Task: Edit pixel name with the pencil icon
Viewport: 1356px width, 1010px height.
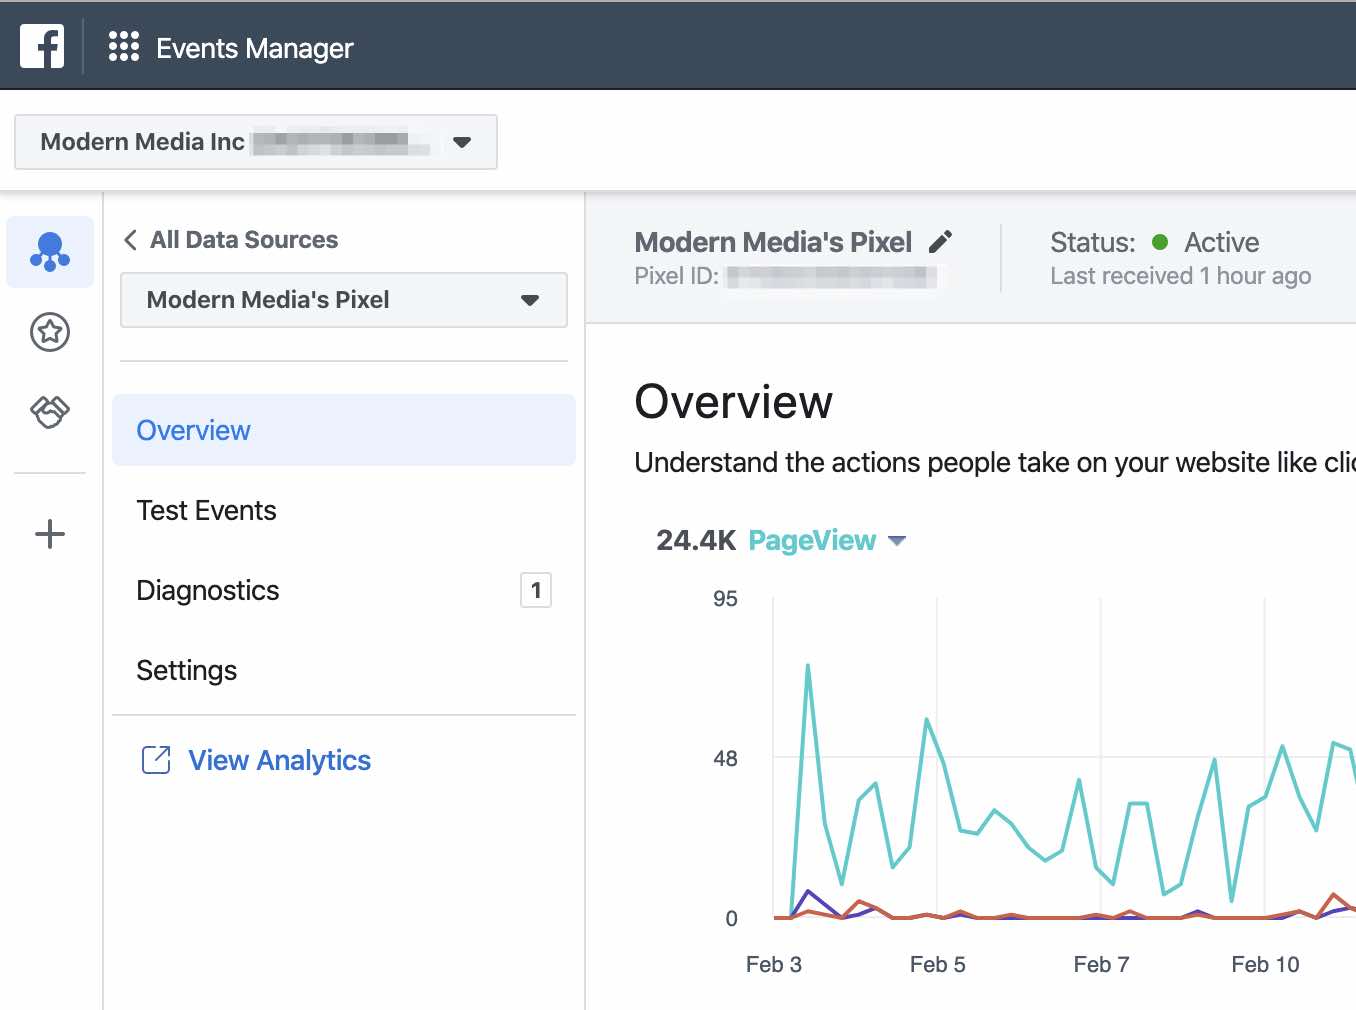Action: click(x=940, y=242)
